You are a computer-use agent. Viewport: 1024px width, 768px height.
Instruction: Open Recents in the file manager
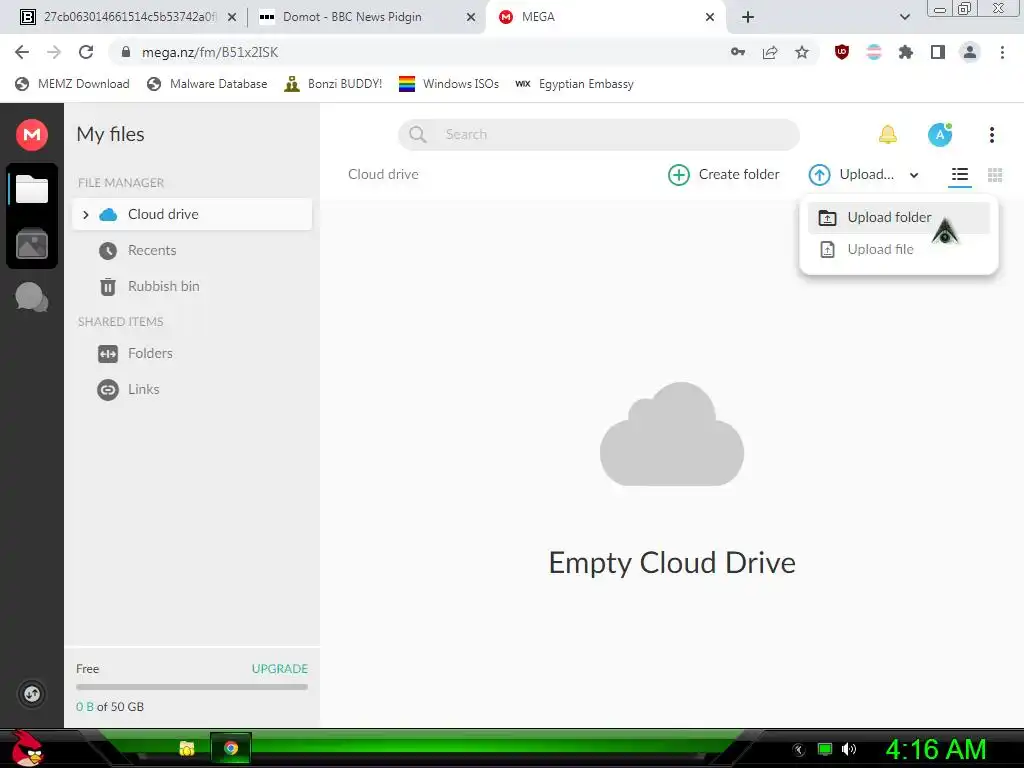pos(152,250)
